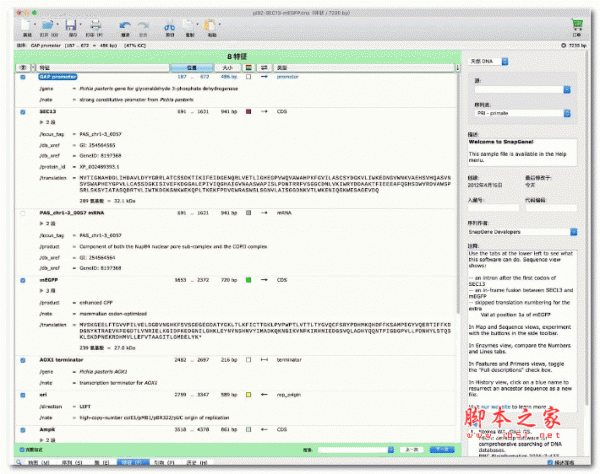This screenshot has width=600, height=474.
Task: Click the ori left-pointing direction arrow
Action: click(264, 394)
